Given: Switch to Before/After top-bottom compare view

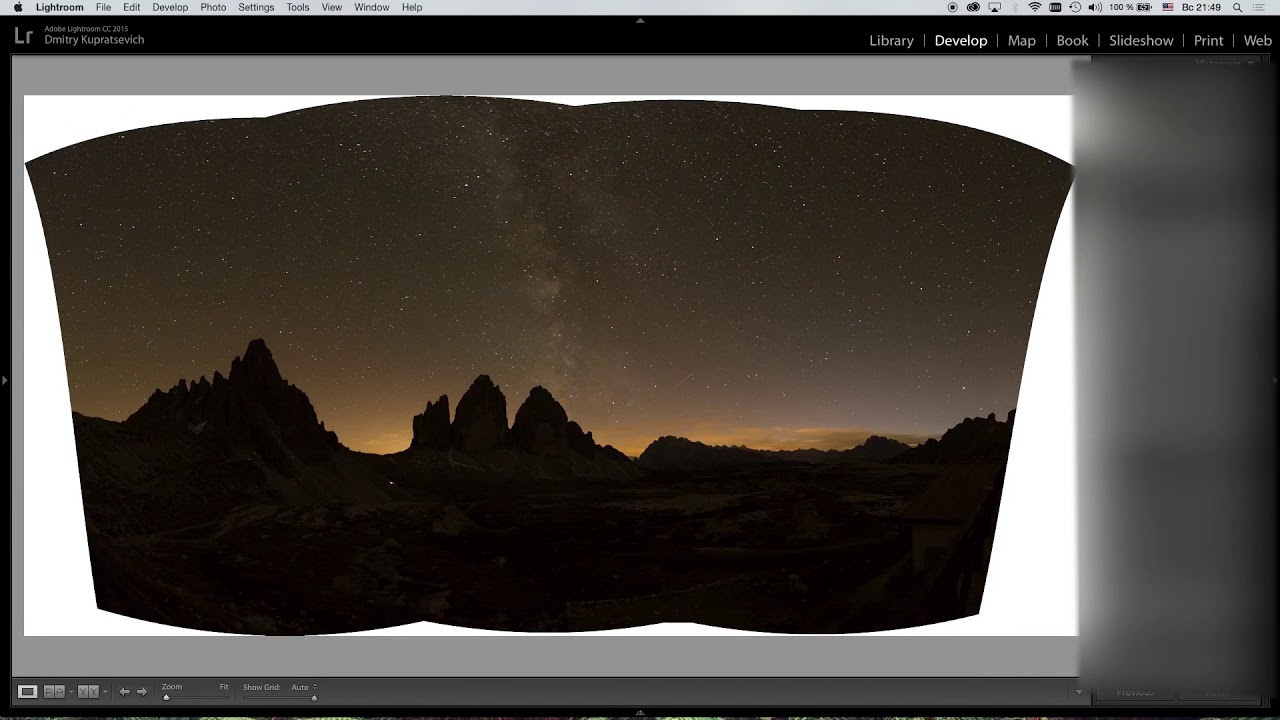Looking at the screenshot, I should click(87, 691).
